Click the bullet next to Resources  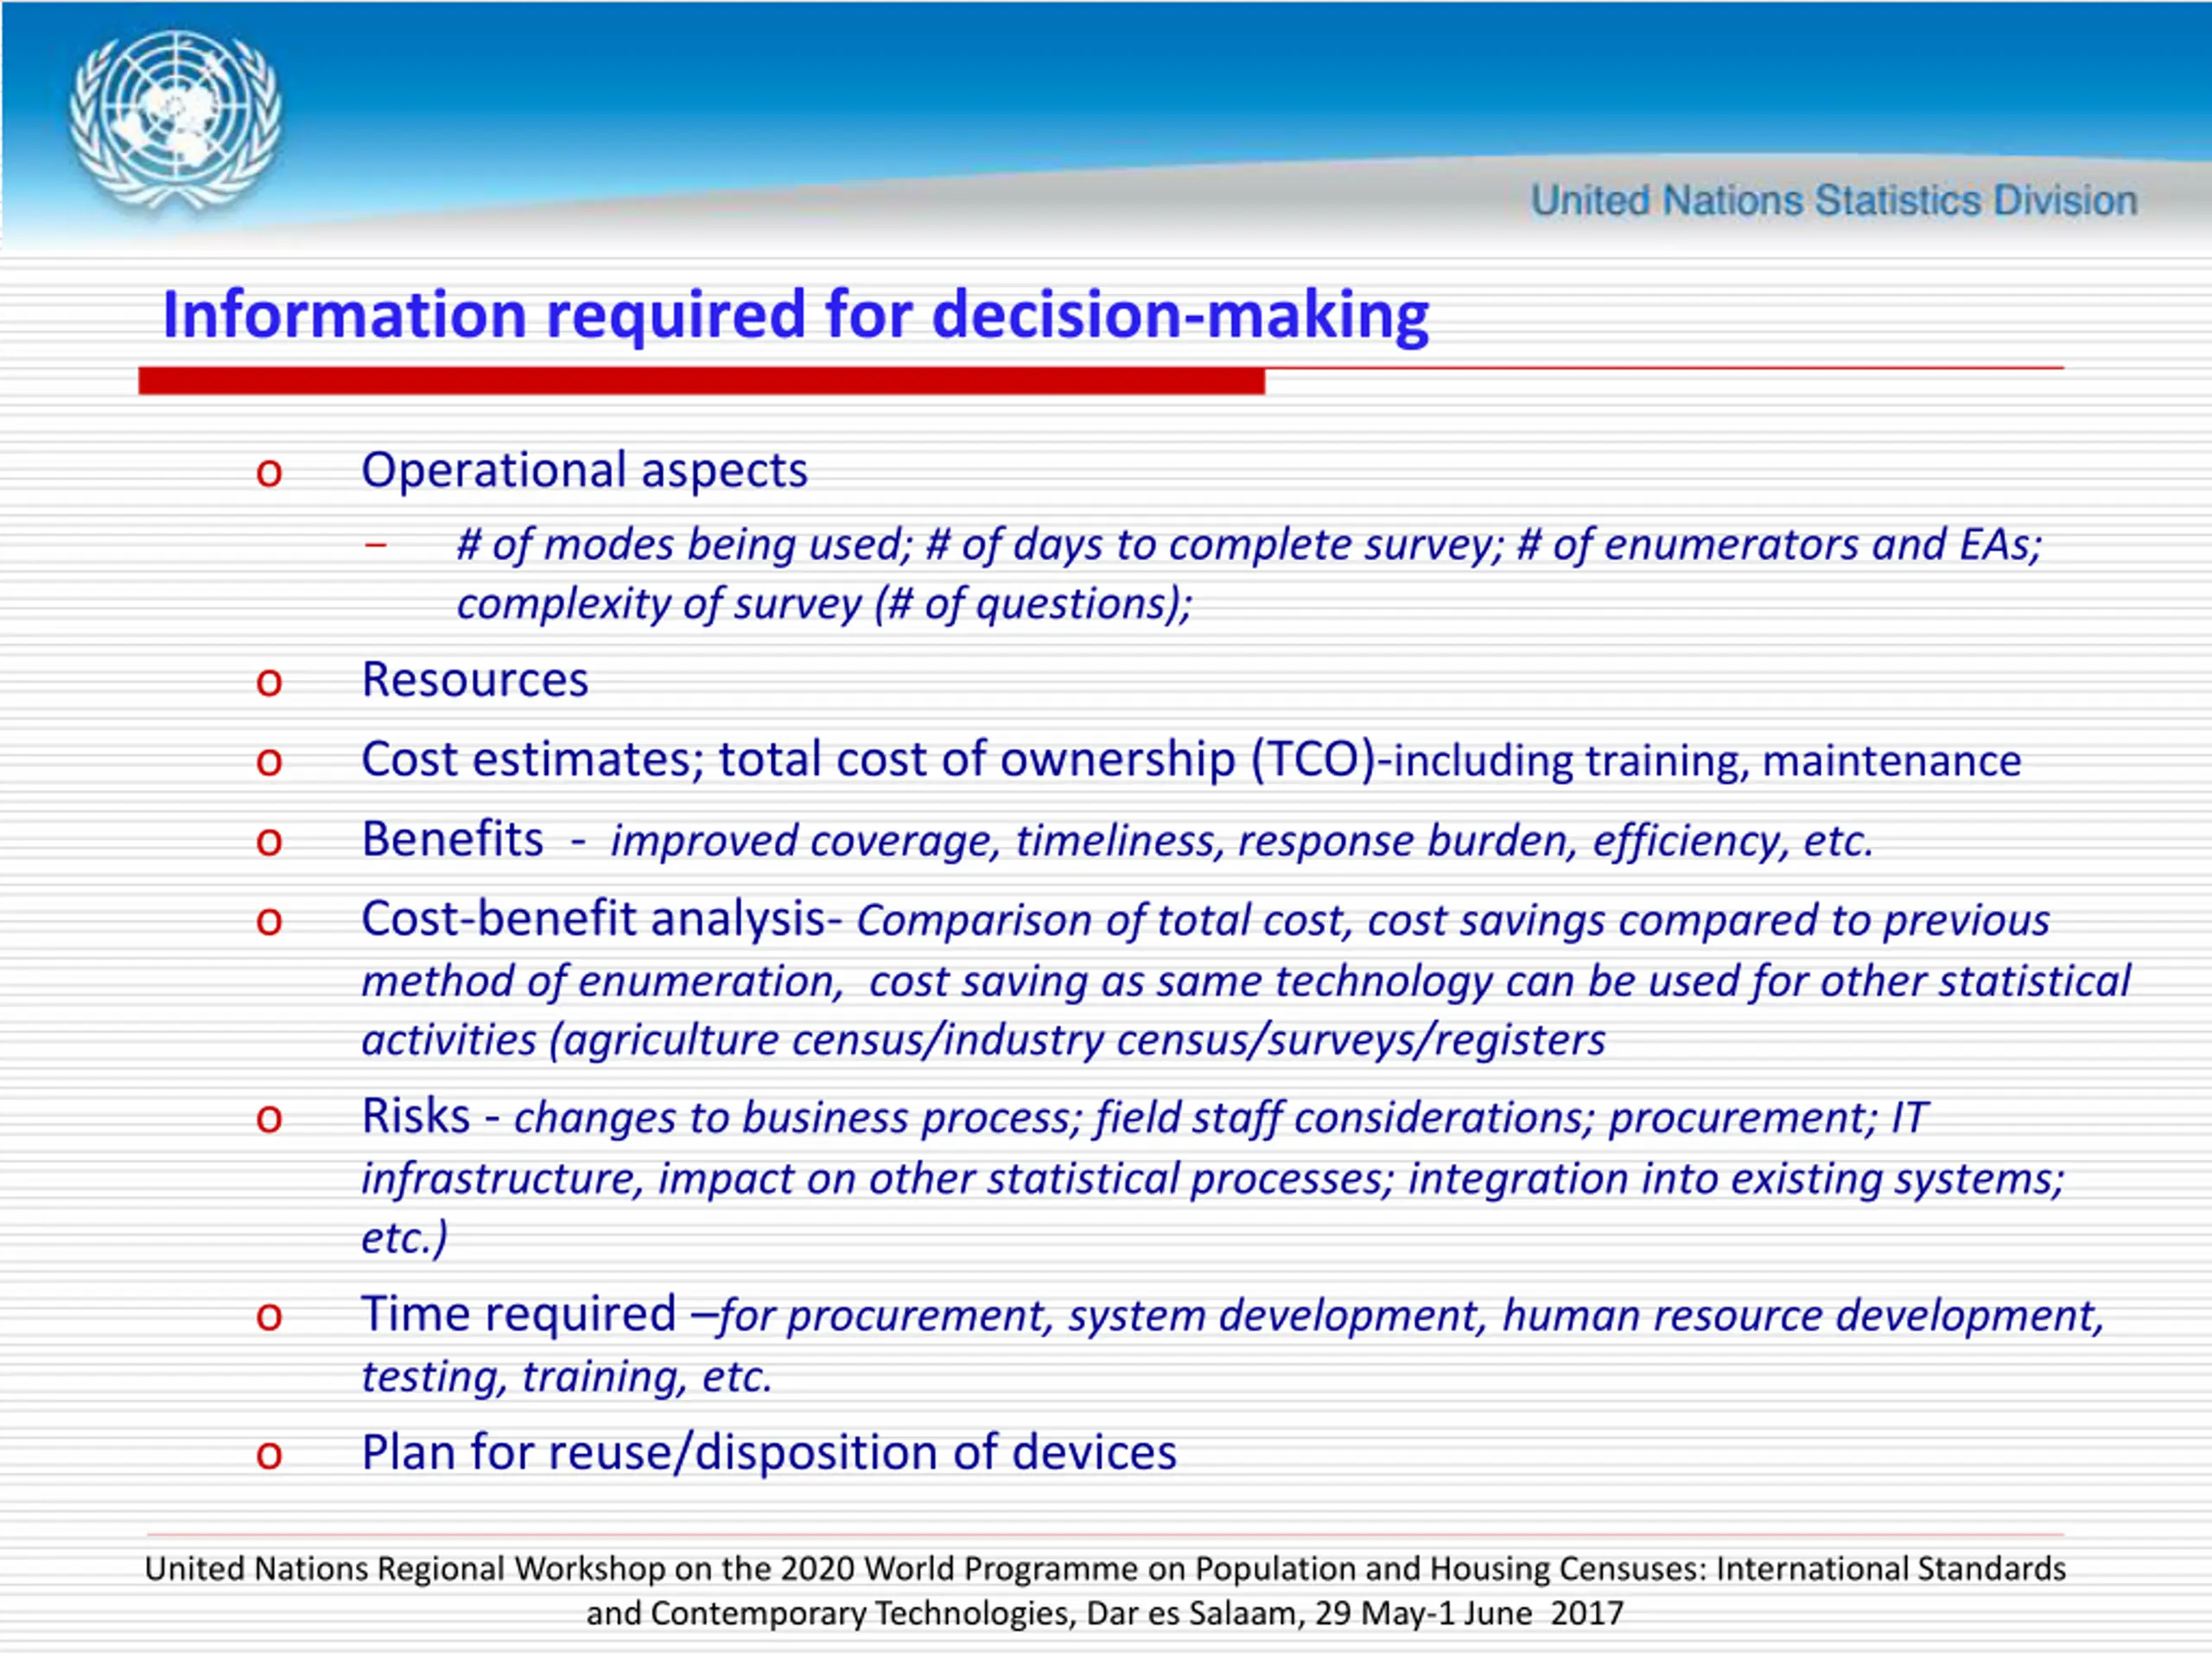point(269,682)
